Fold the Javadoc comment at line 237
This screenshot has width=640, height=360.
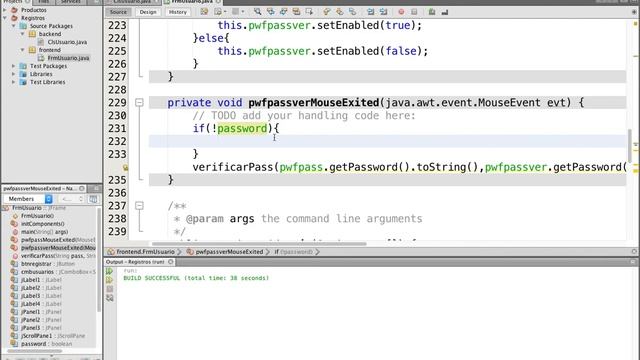[139, 206]
